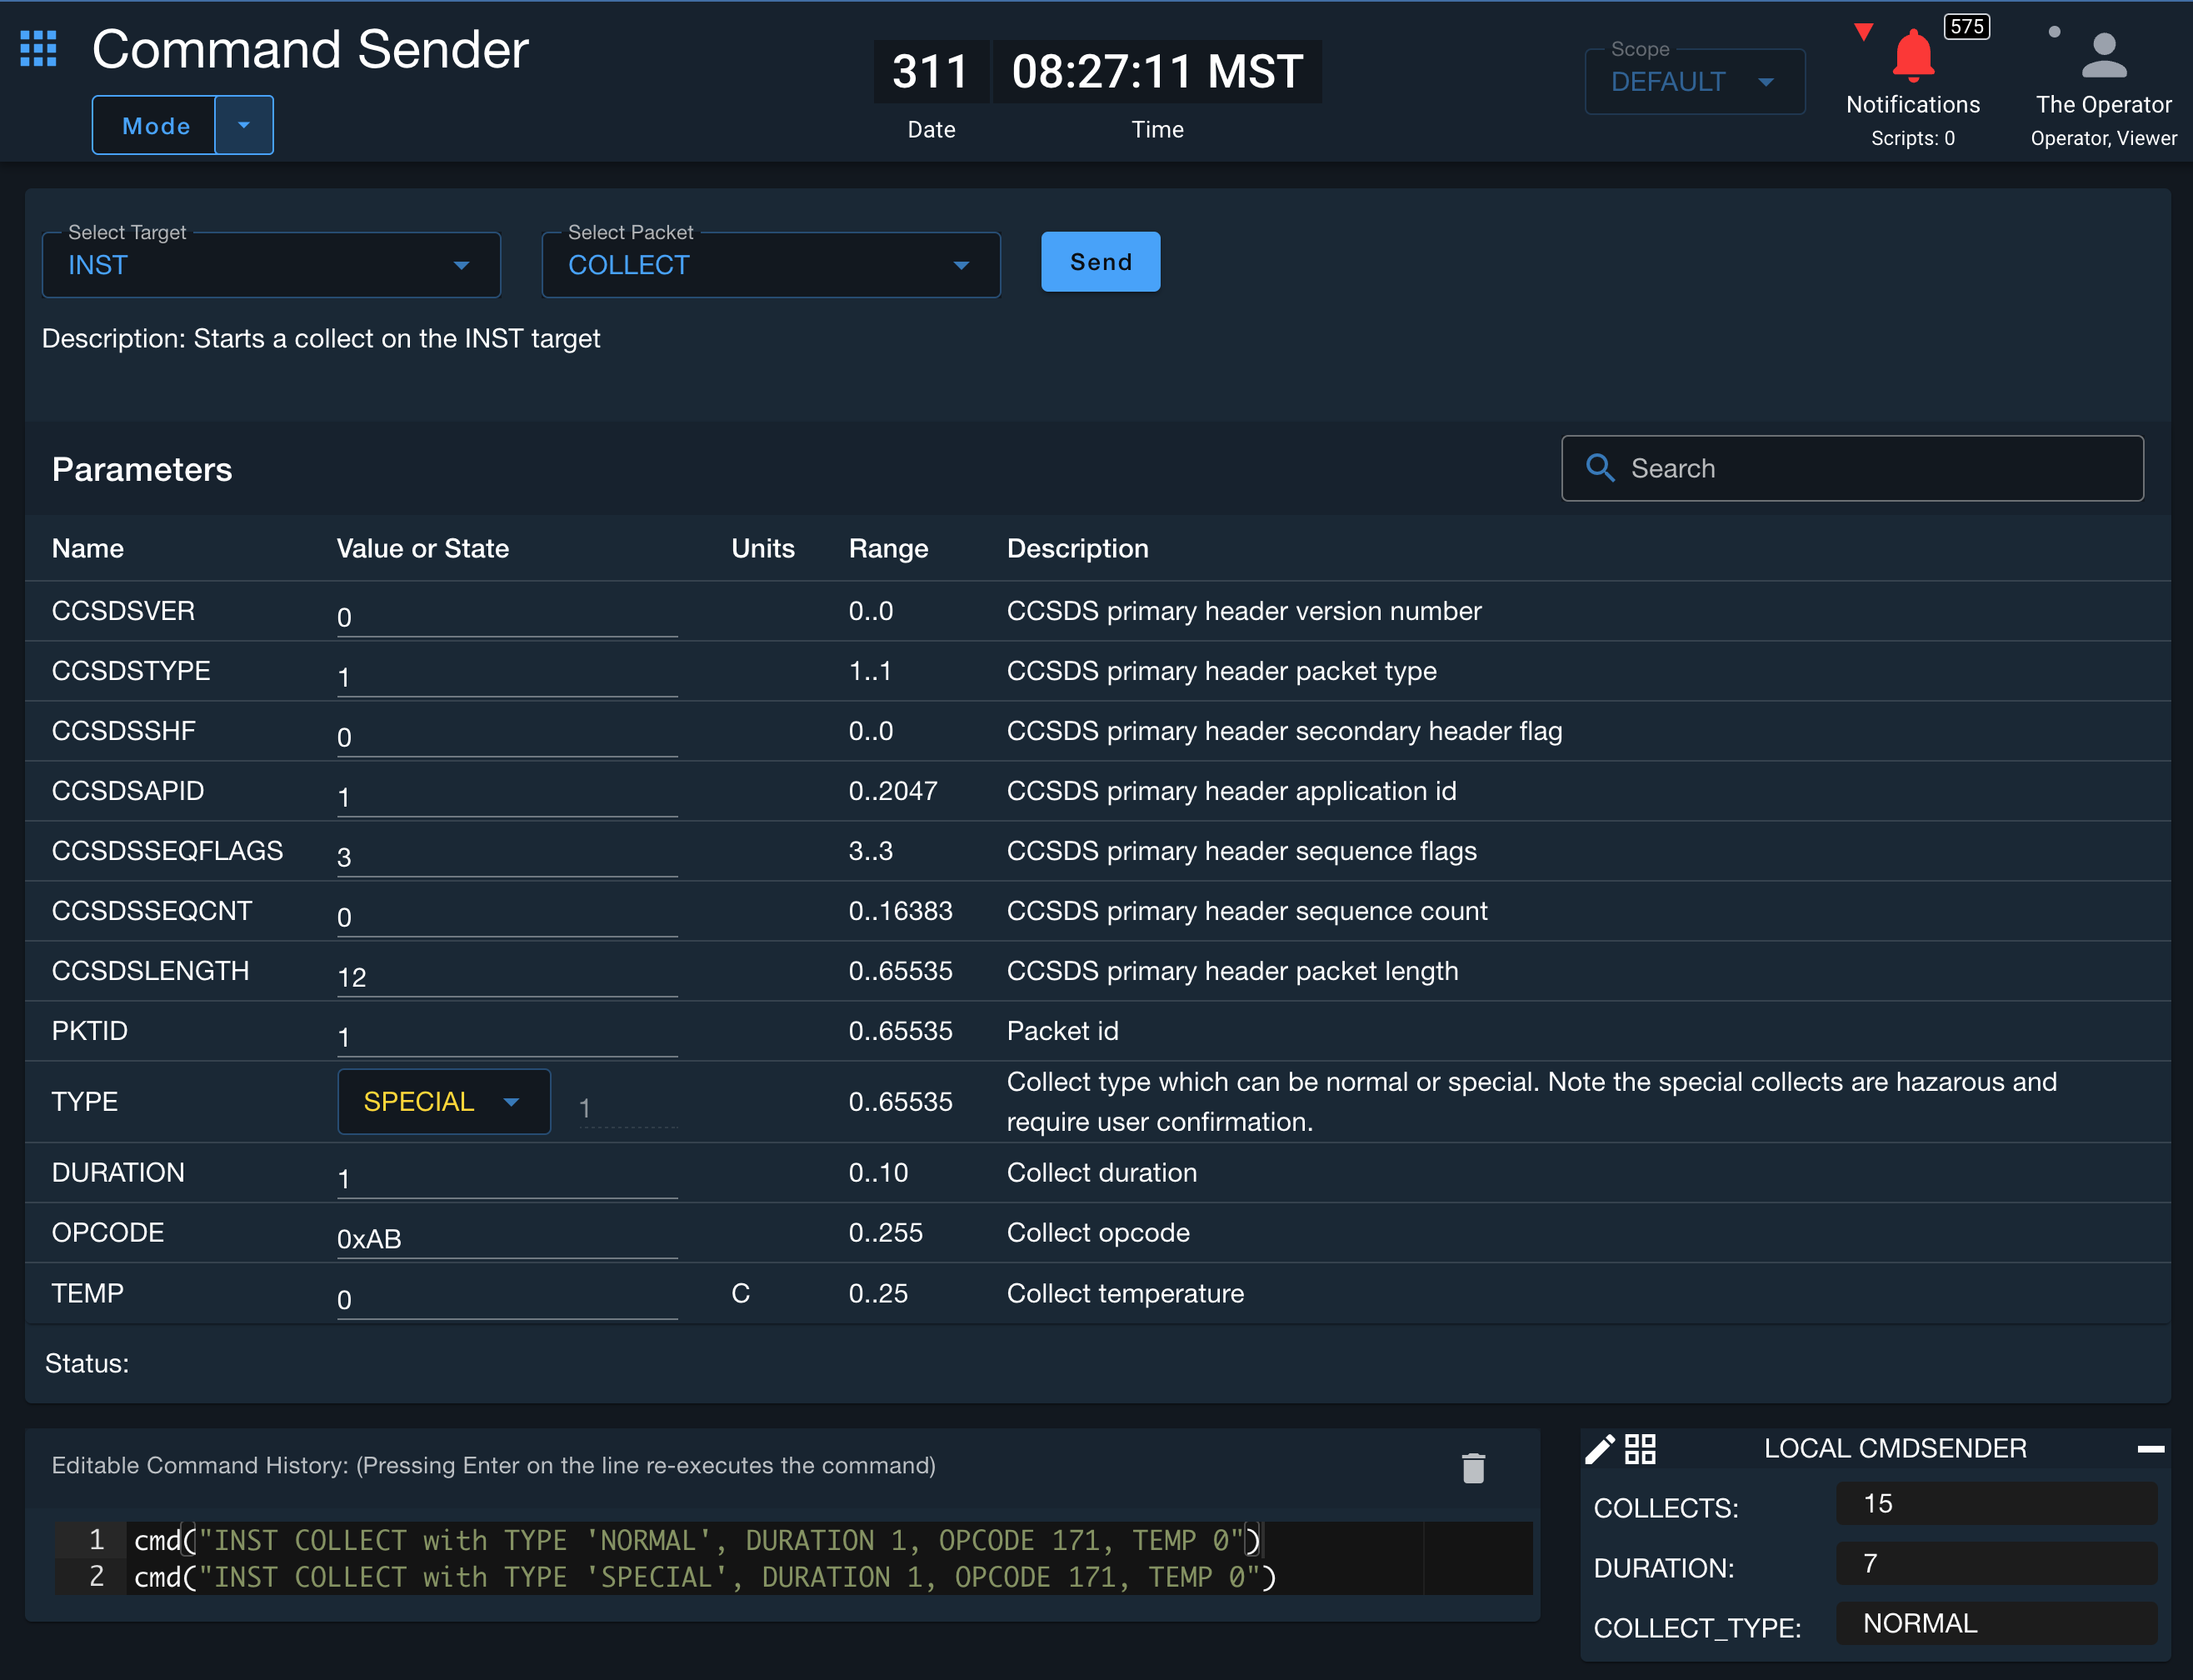Edit the CCSDSSEQFLAGS value field
The height and width of the screenshot is (1680, 2193).
507,856
